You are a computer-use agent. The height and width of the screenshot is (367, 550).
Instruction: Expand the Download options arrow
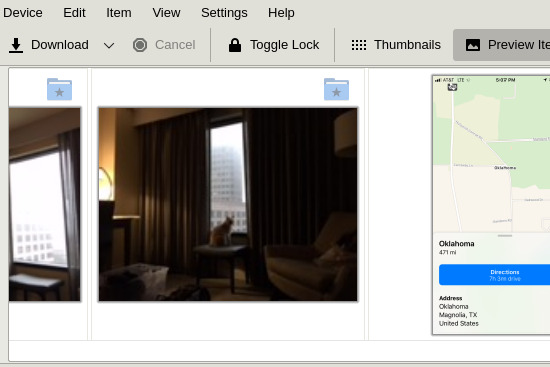point(109,45)
